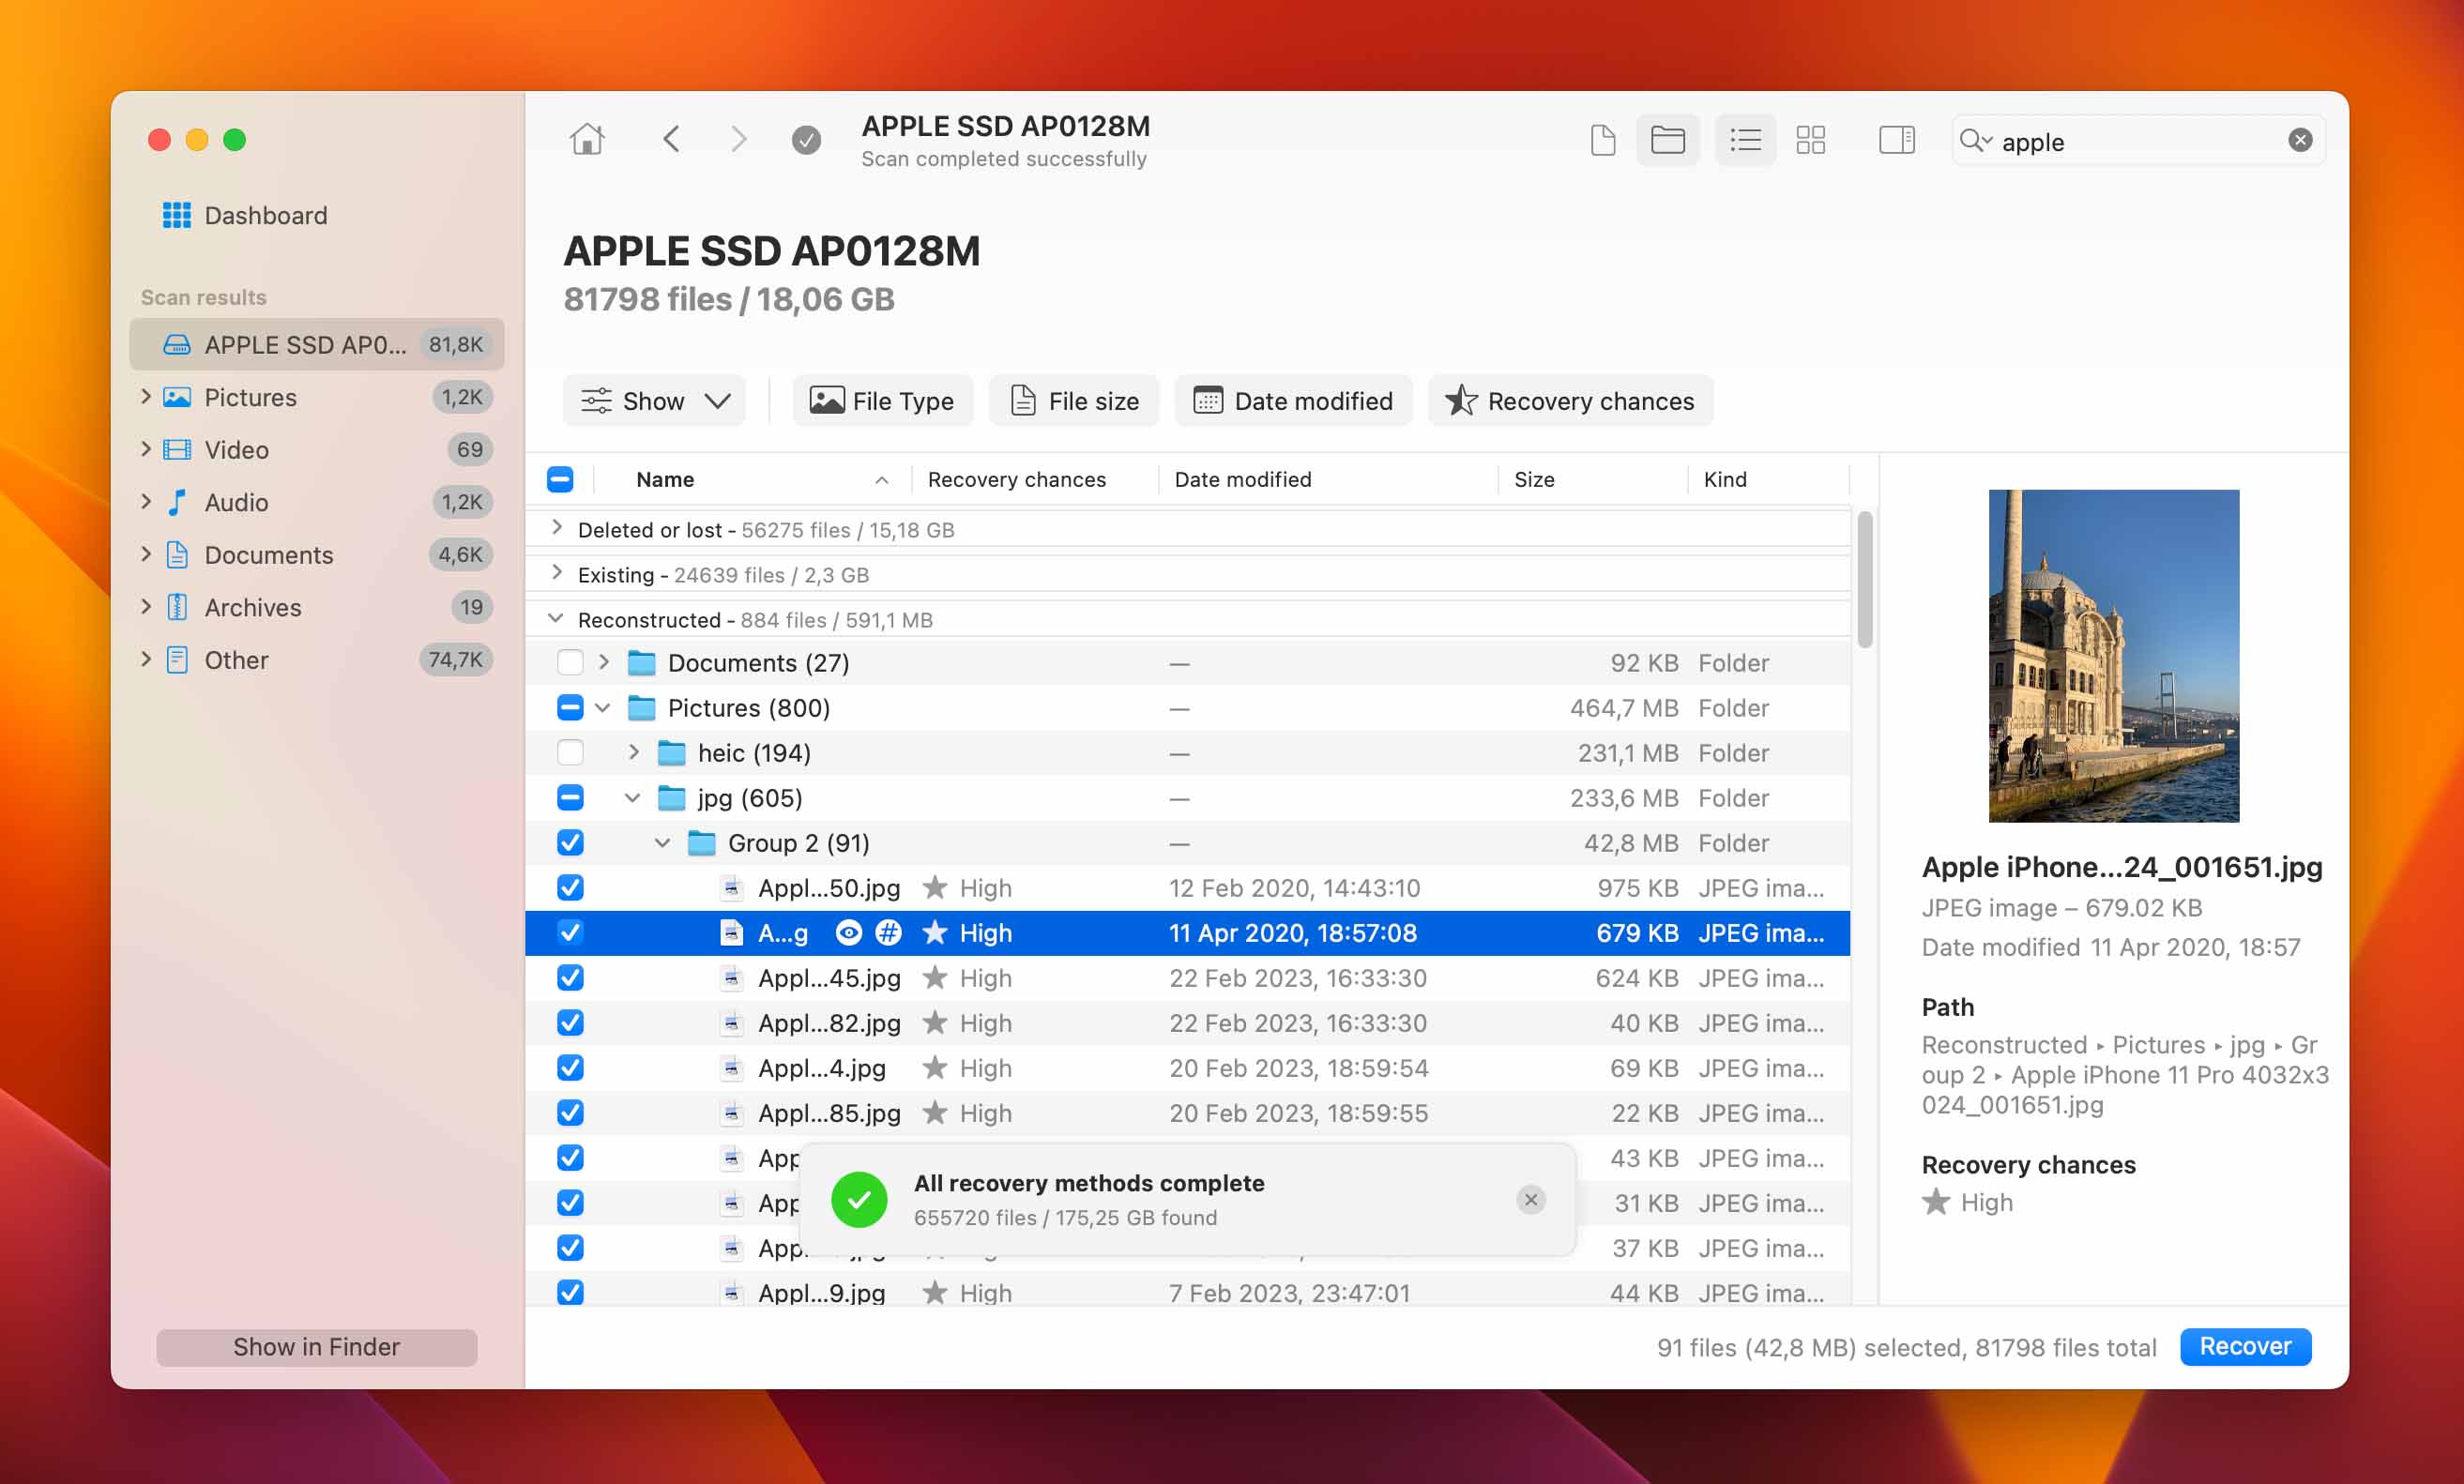The width and height of the screenshot is (2464, 1484).
Task: Click the star icon on Appl...82.jpg row
Action: coord(935,1022)
